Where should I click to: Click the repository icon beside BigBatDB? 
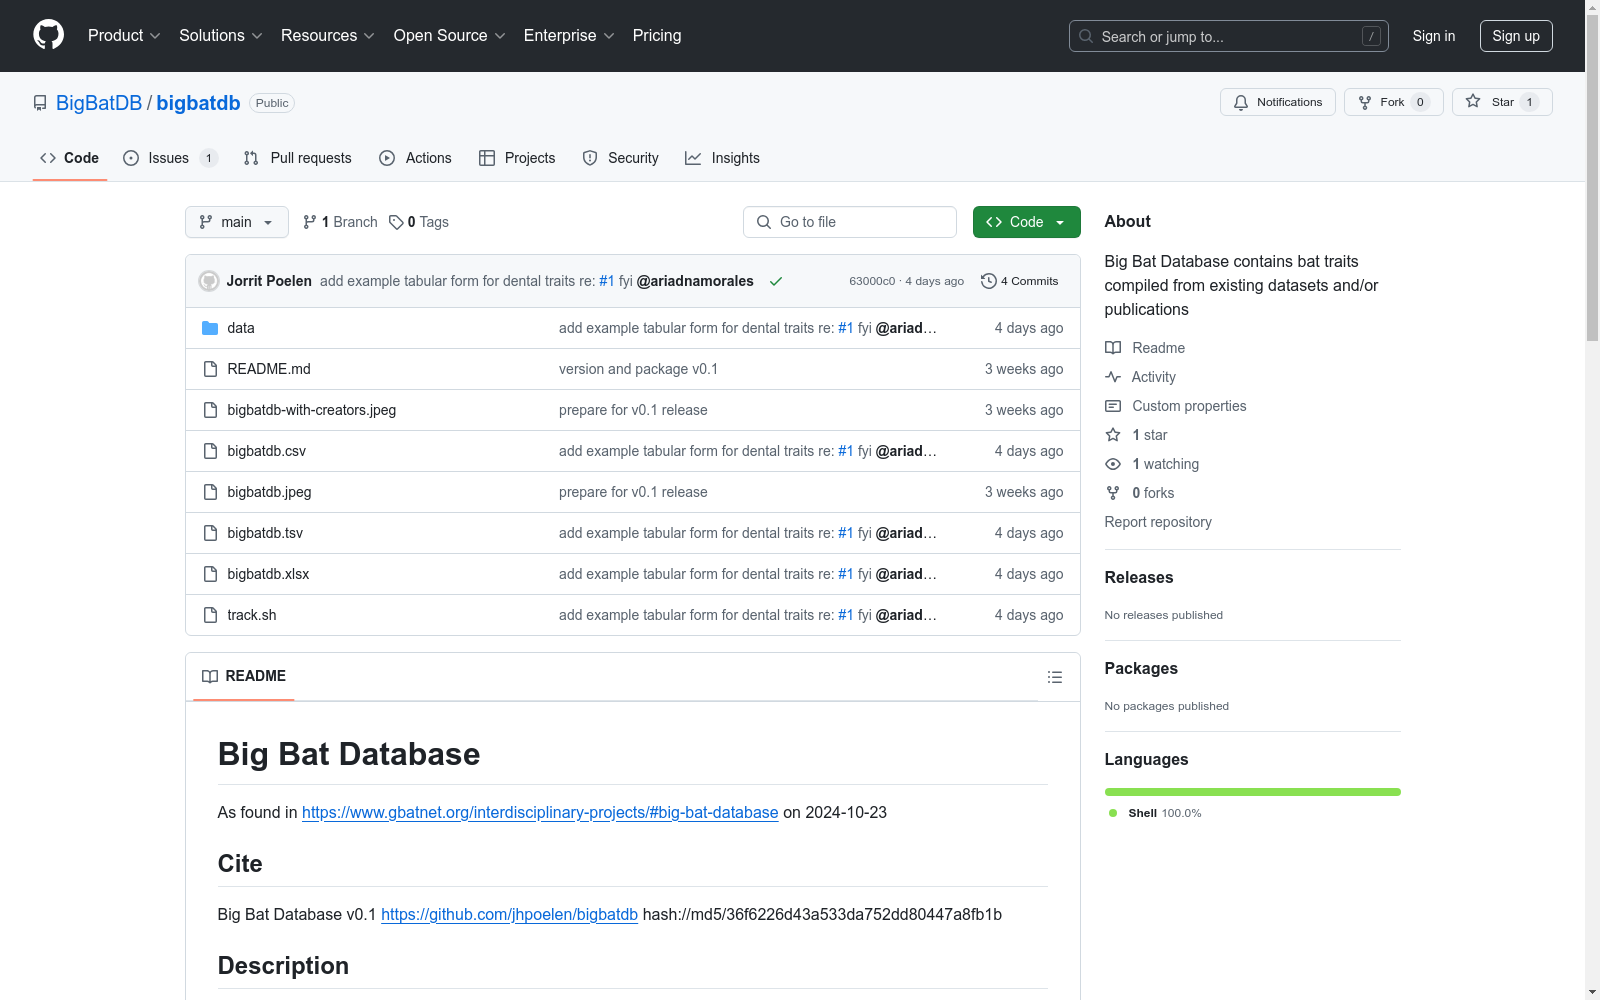(x=40, y=103)
